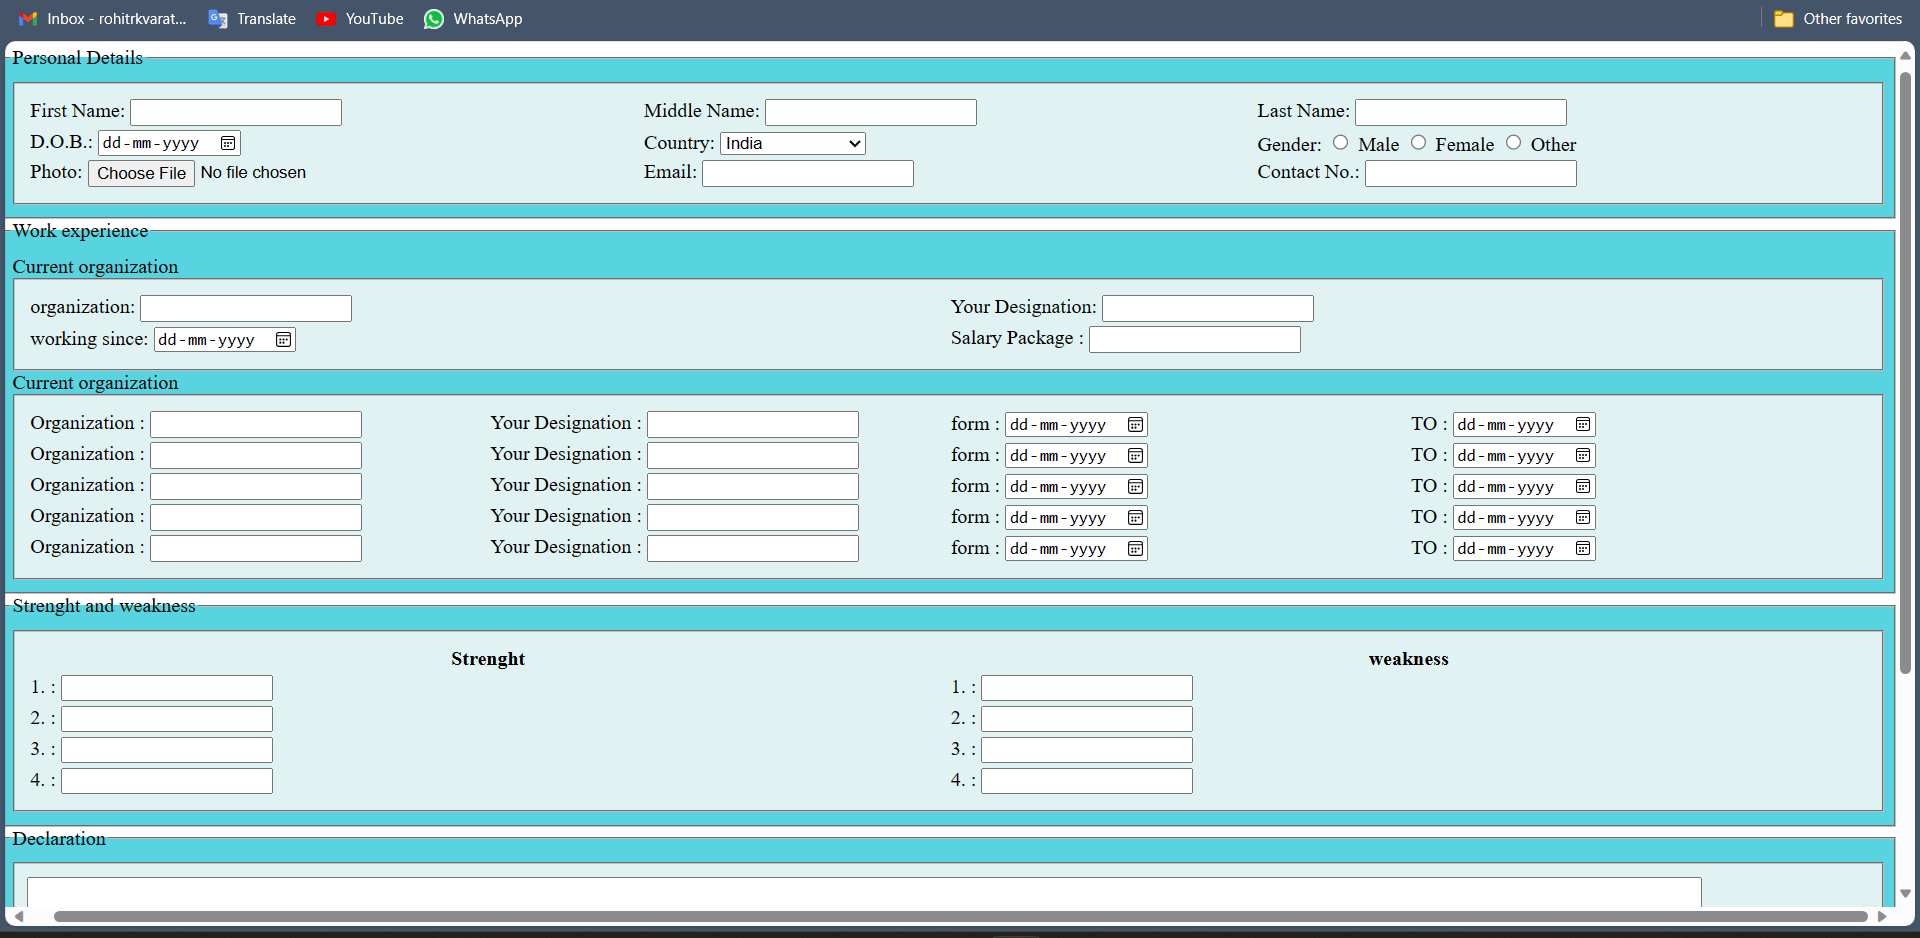Click calendar icon in first 'TO' date row
The height and width of the screenshot is (938, 1920).
tap(1583, 425)
